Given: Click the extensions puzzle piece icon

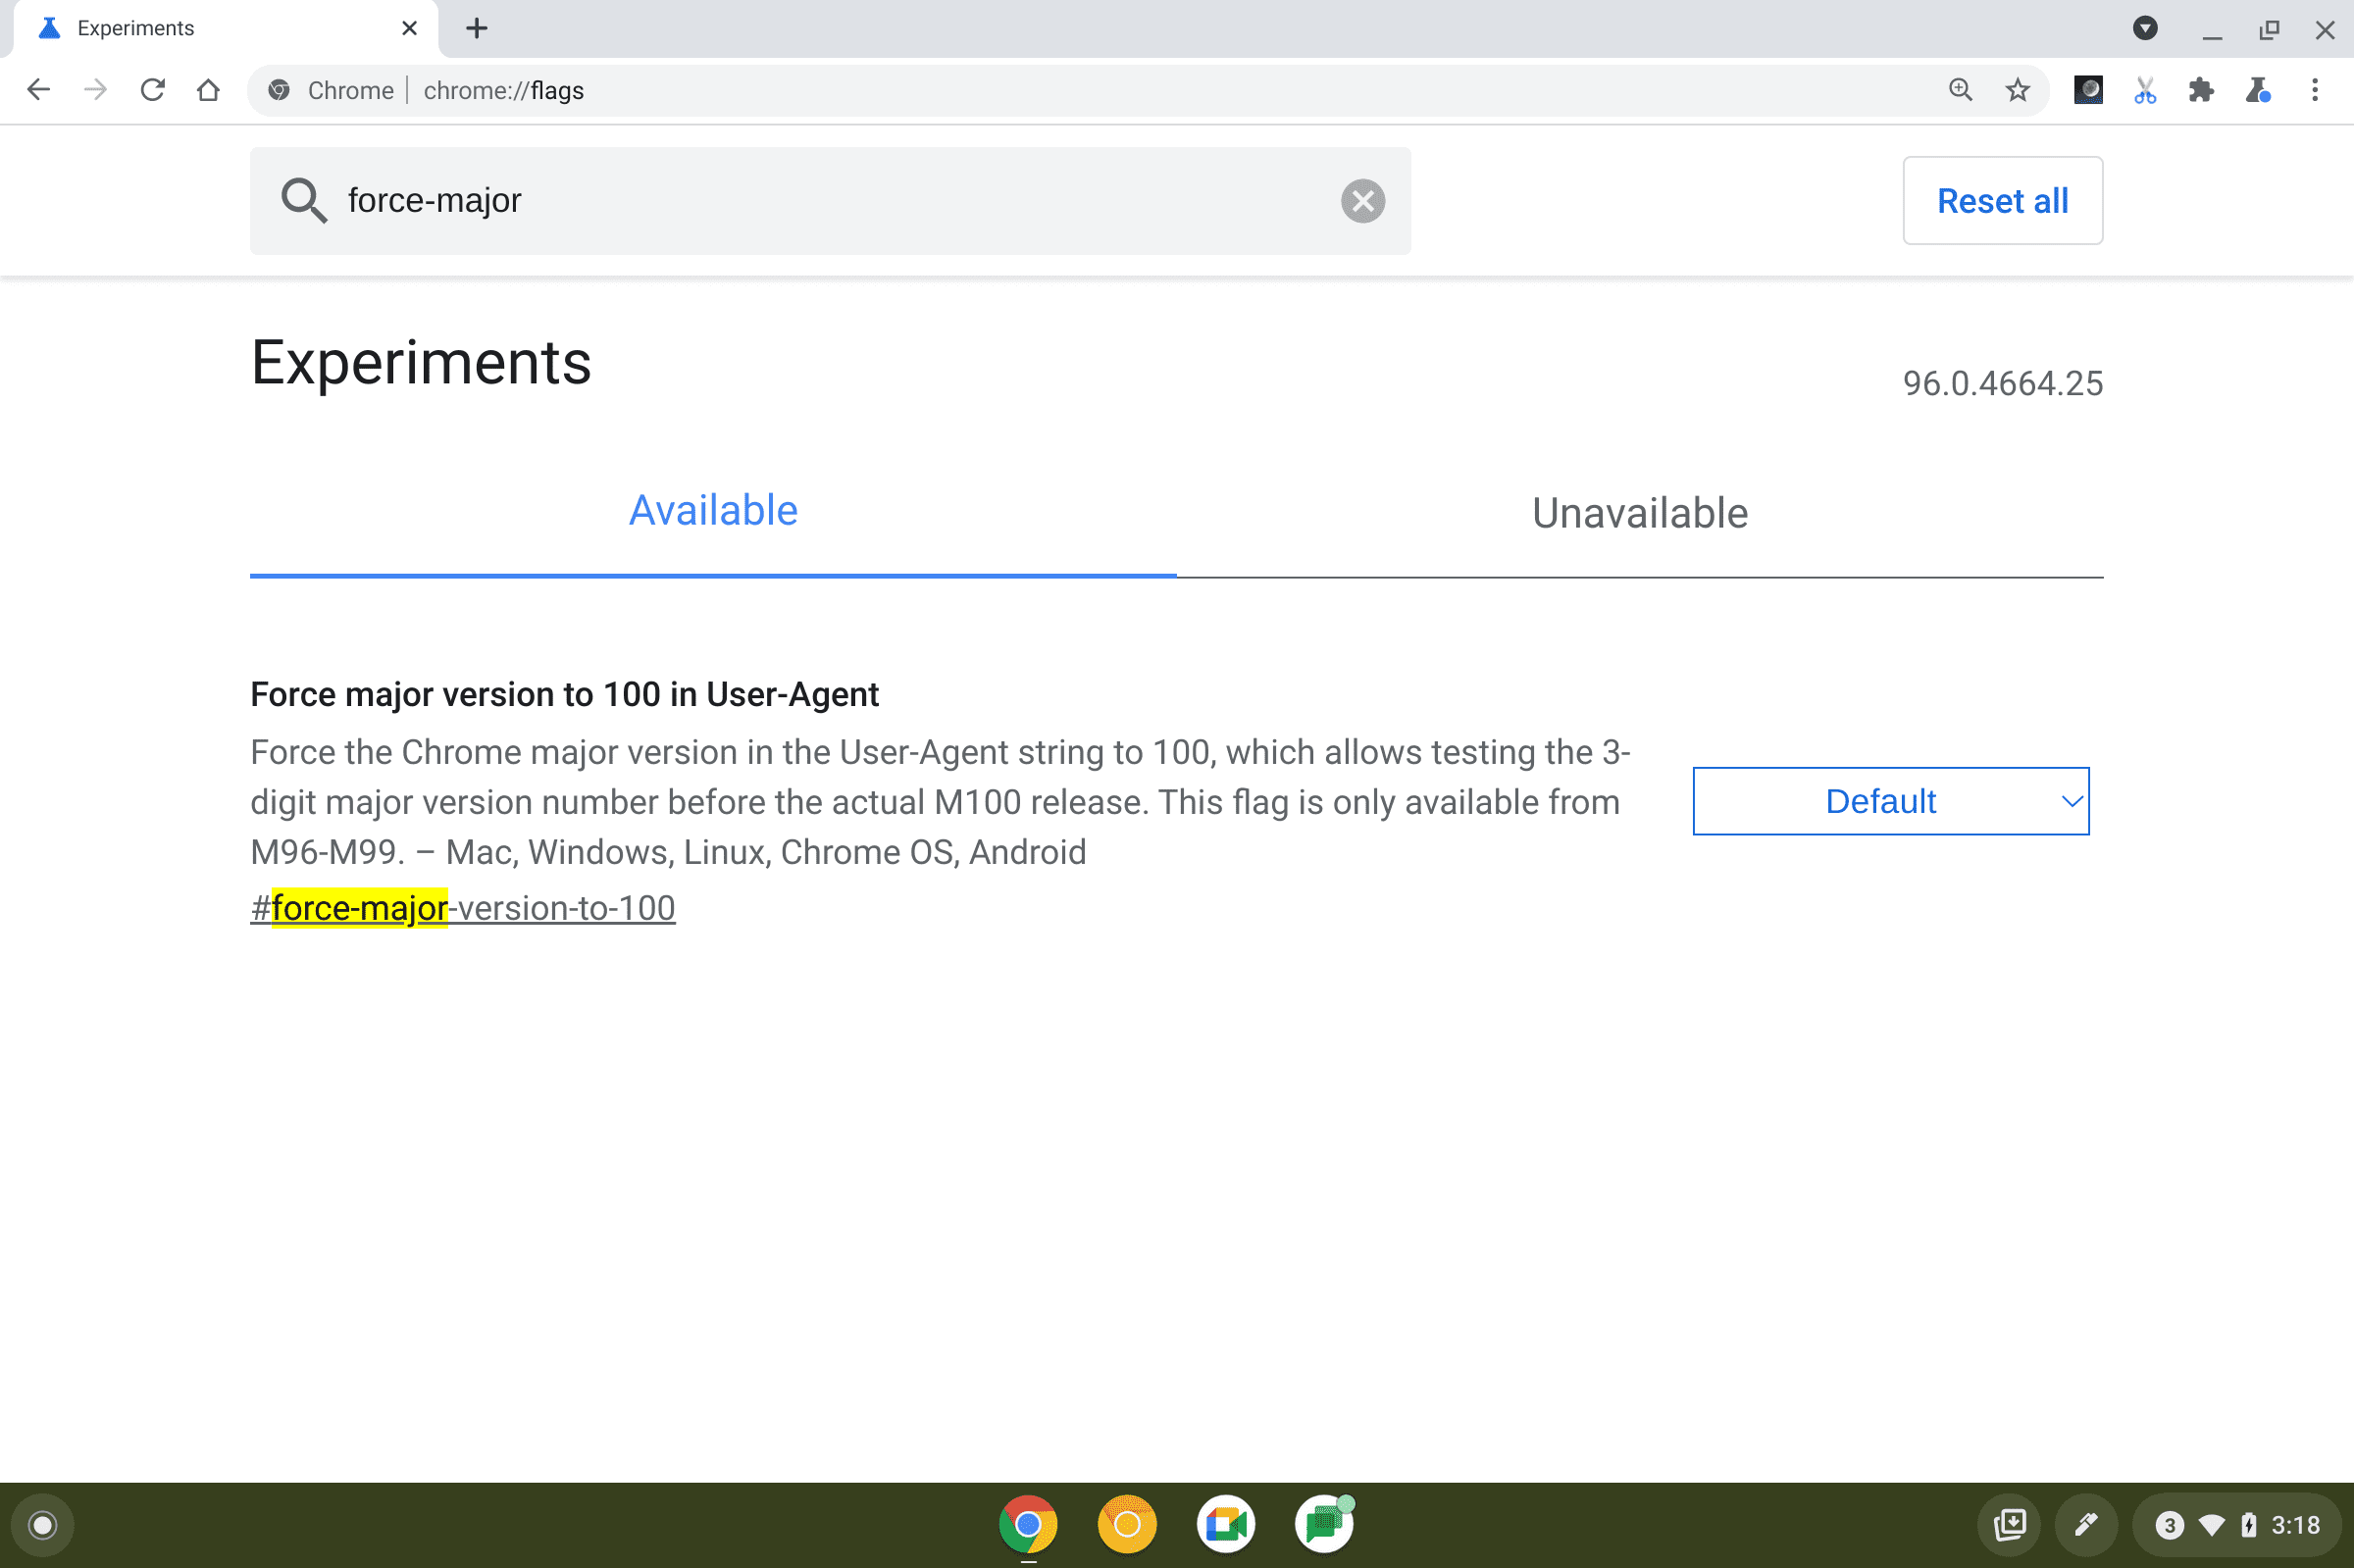Looking at the screenshot, I should (2200, 91).
